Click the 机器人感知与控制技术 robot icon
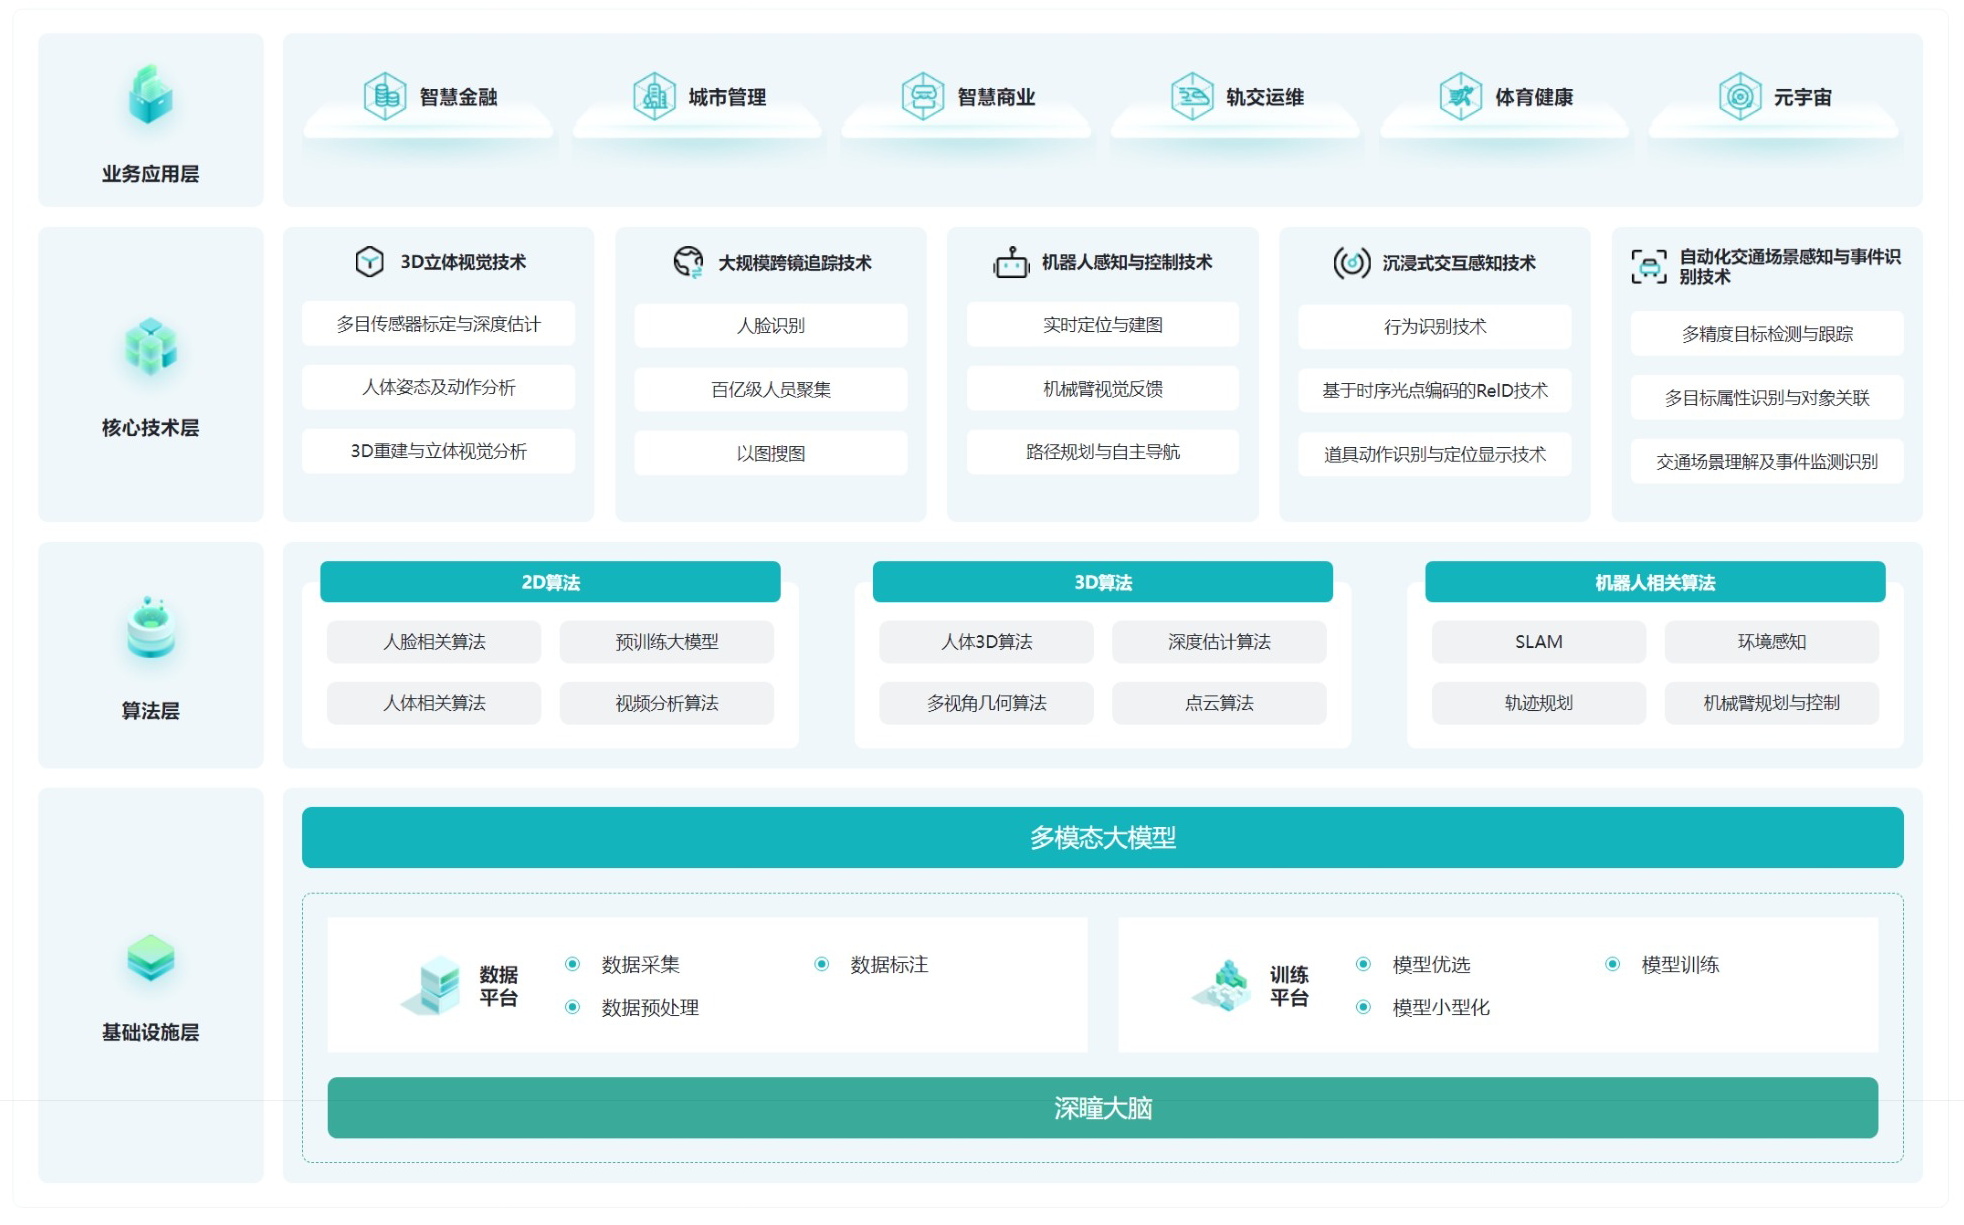Screen dimensions: 1964x1225 pos(1011,262)
